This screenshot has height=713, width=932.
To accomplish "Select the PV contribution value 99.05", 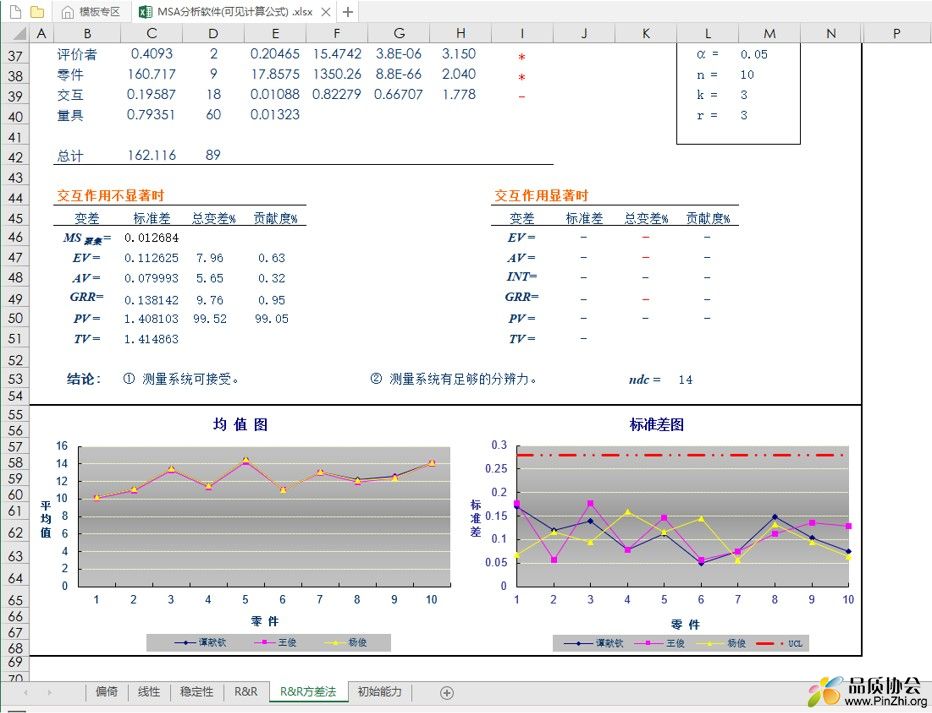I will point(272,319).
